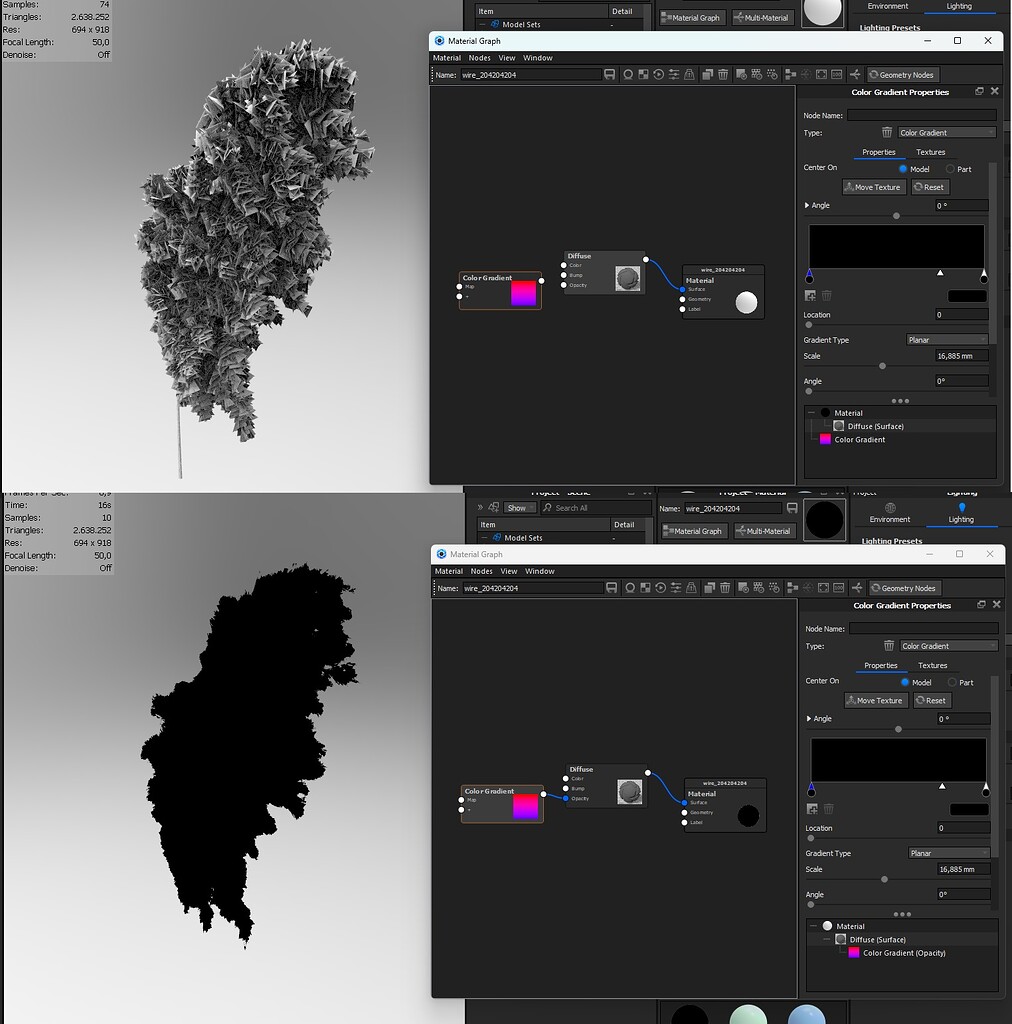This screenshot has height=1024, width=1012.
Task: Click the search magnifier icon in the graph toolbar
Action: (x=628, y=74)
